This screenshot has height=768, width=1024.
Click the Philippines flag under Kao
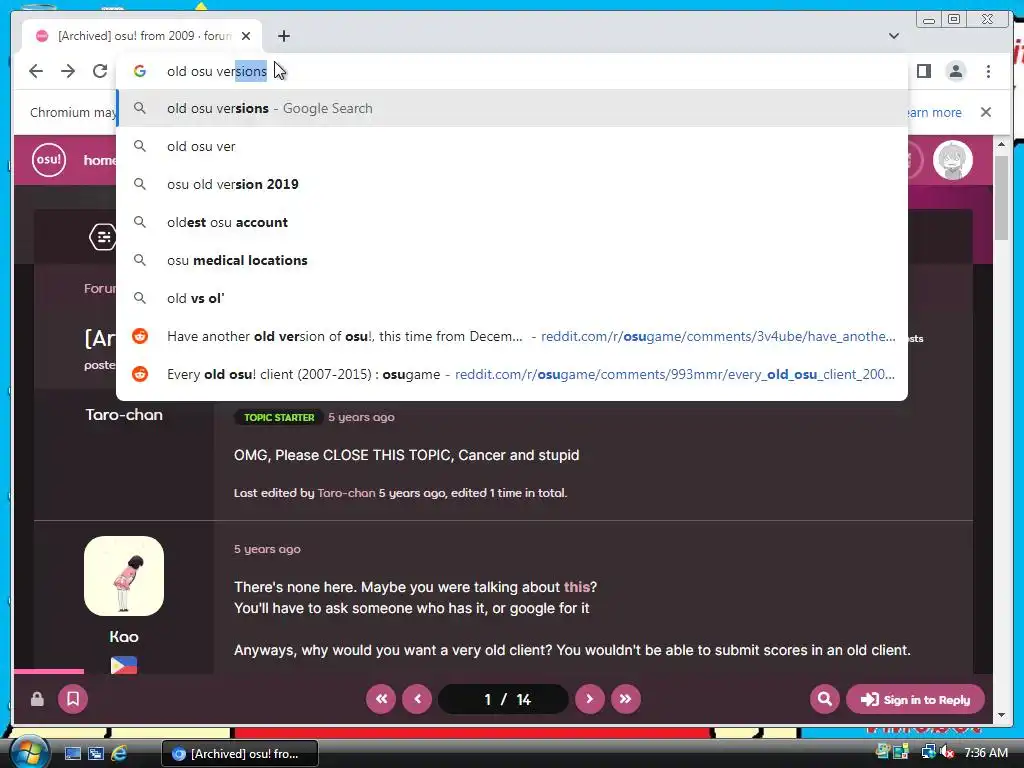point(124,665)
